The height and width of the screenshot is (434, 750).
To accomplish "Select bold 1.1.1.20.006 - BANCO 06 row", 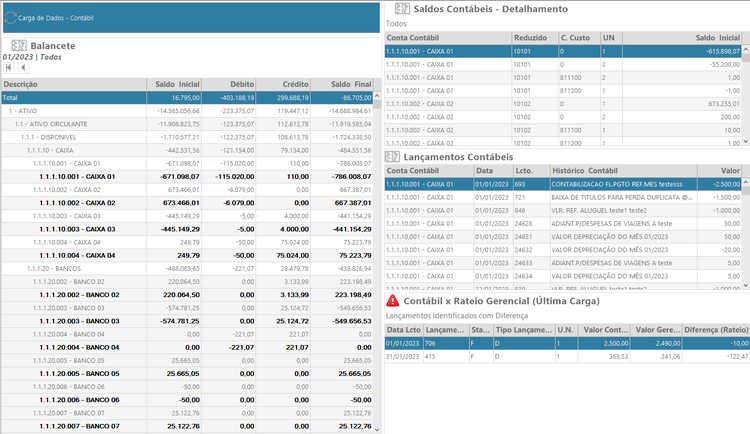I will (x=187, y=401).
